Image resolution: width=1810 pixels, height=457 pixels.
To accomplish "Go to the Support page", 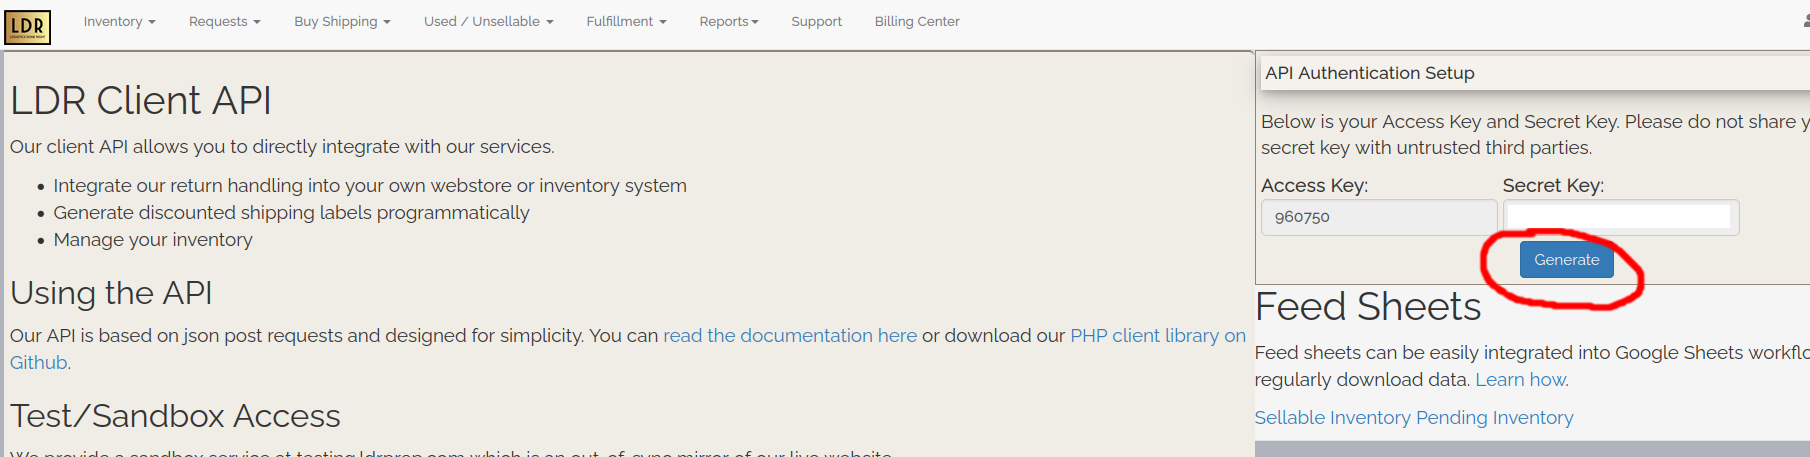I will point(816,21).
